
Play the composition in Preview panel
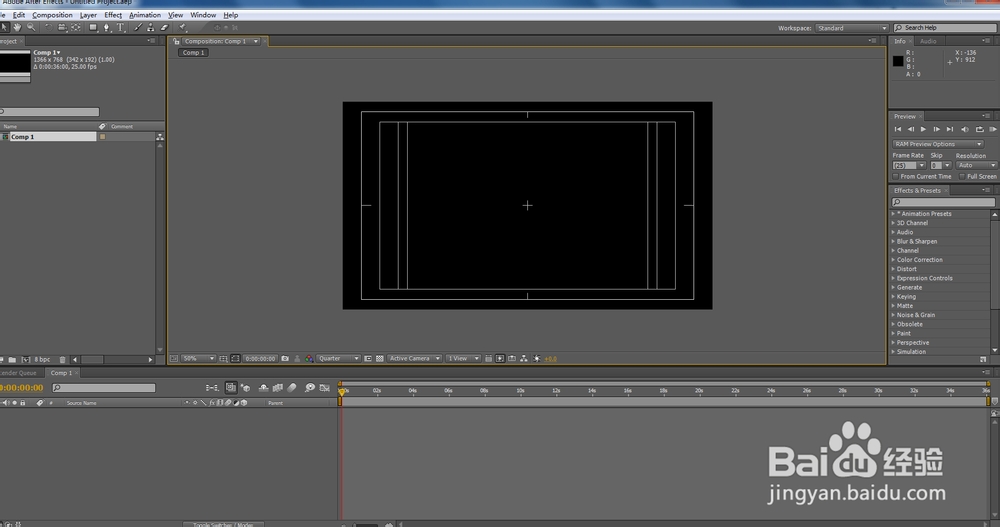click(923, 130)
